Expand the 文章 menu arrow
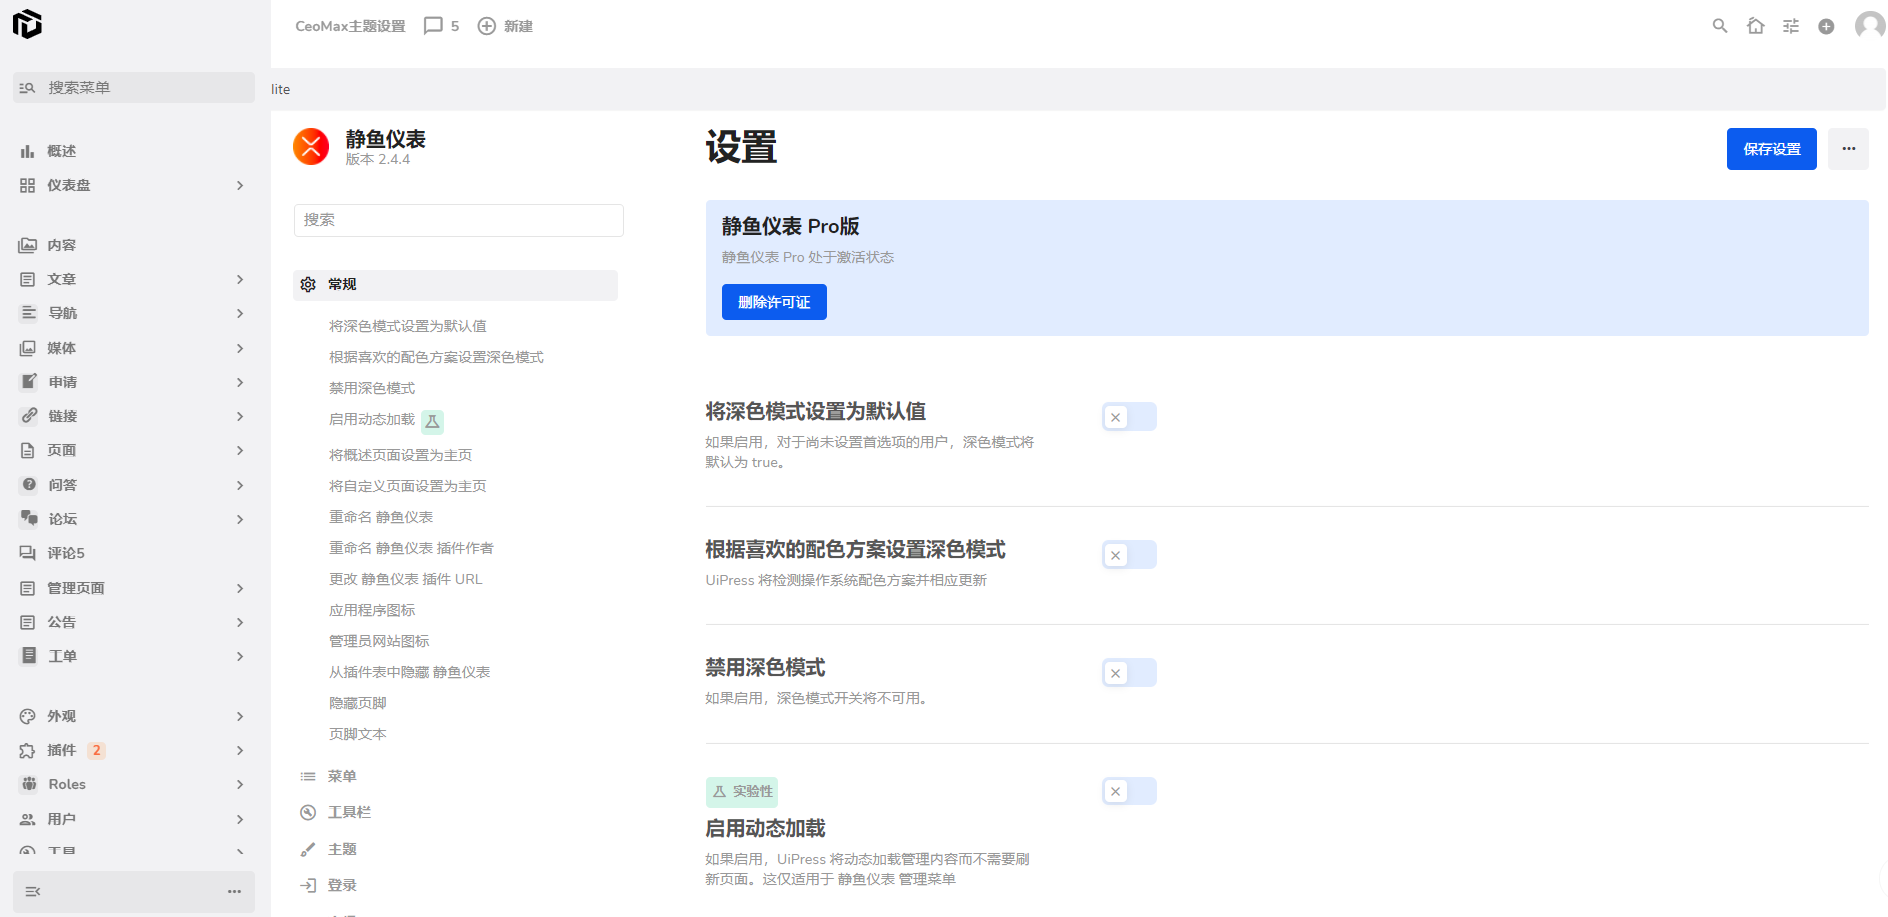Viewport: 1888px width, 917px height. coord(240,279)
